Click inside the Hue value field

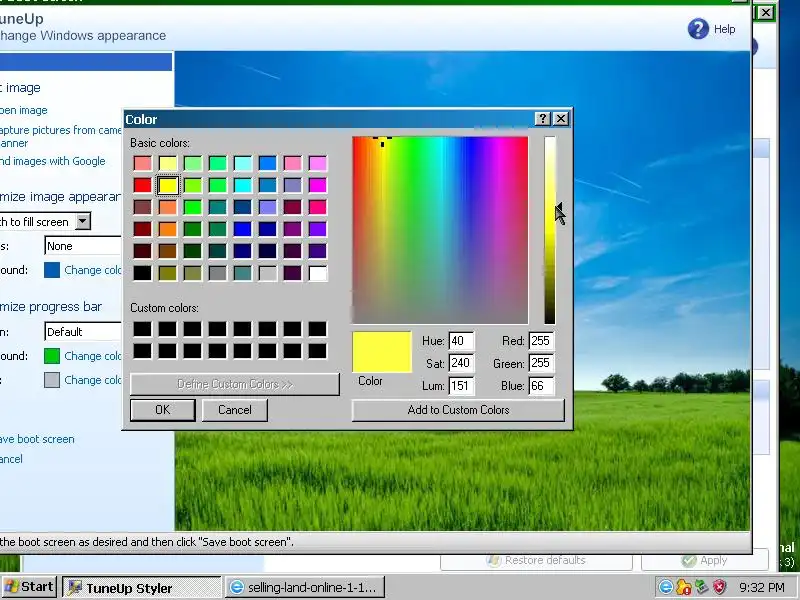click(461, 341)
